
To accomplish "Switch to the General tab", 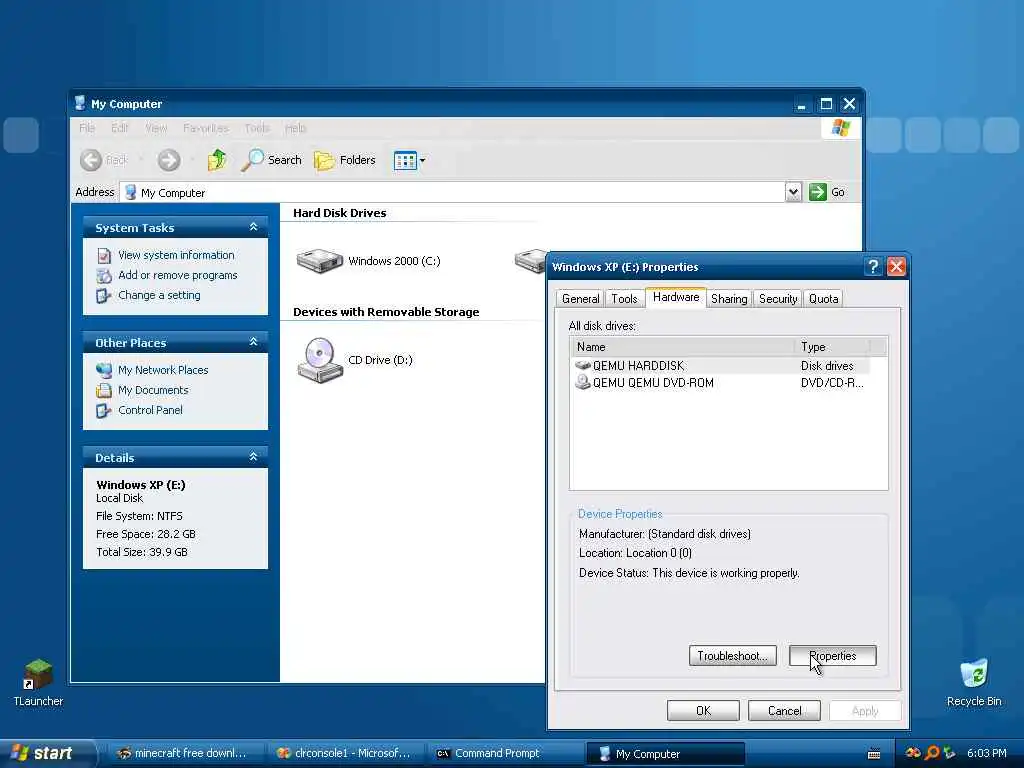I will click(x=580, y=298).
